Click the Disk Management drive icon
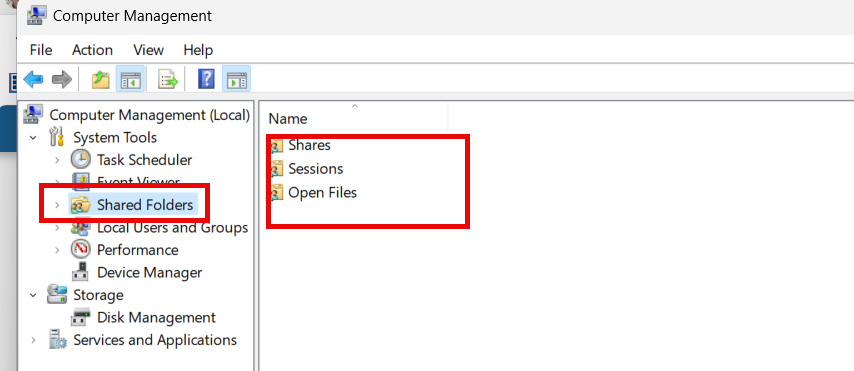 [x=81, y=317]
